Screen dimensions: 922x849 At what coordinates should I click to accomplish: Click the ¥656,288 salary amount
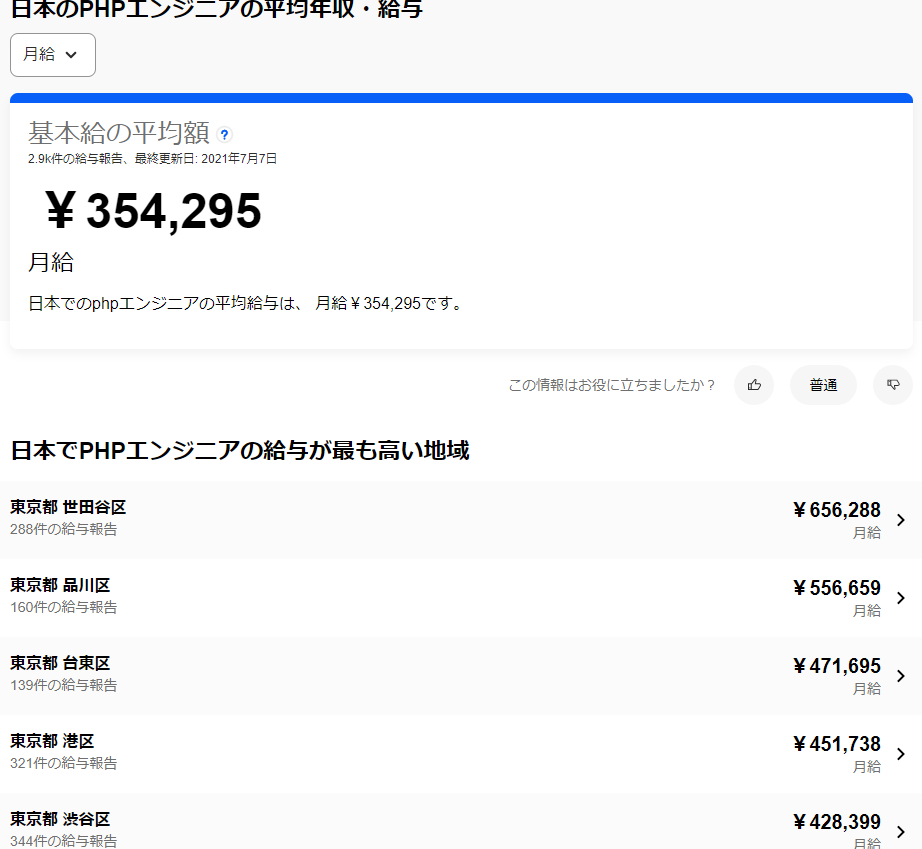(837, 510)
